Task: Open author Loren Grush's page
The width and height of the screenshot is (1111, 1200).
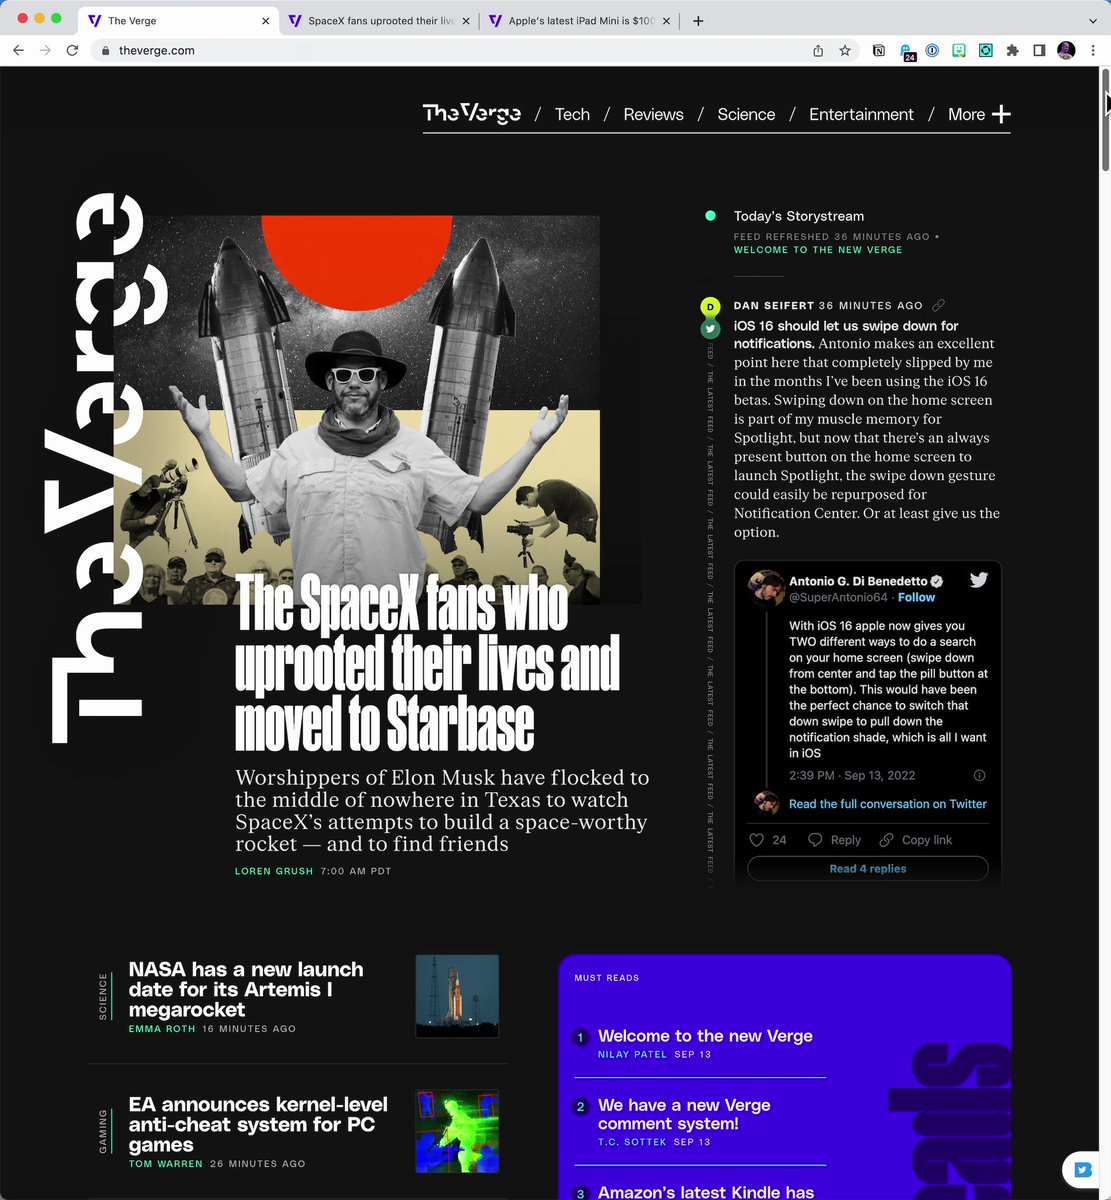Action: (274, 871)
